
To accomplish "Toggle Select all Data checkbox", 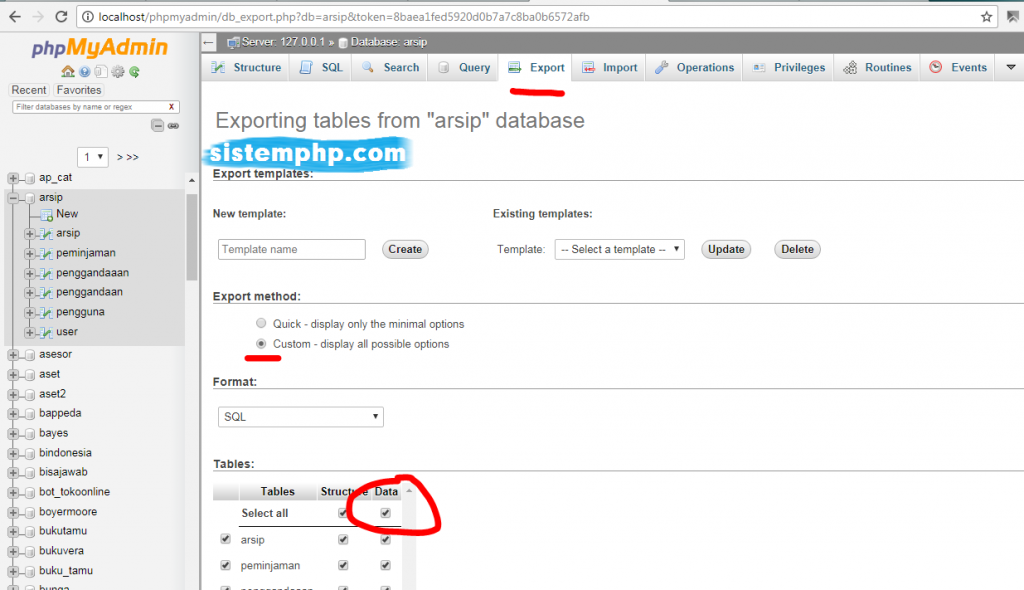I will tap(385, 513).
